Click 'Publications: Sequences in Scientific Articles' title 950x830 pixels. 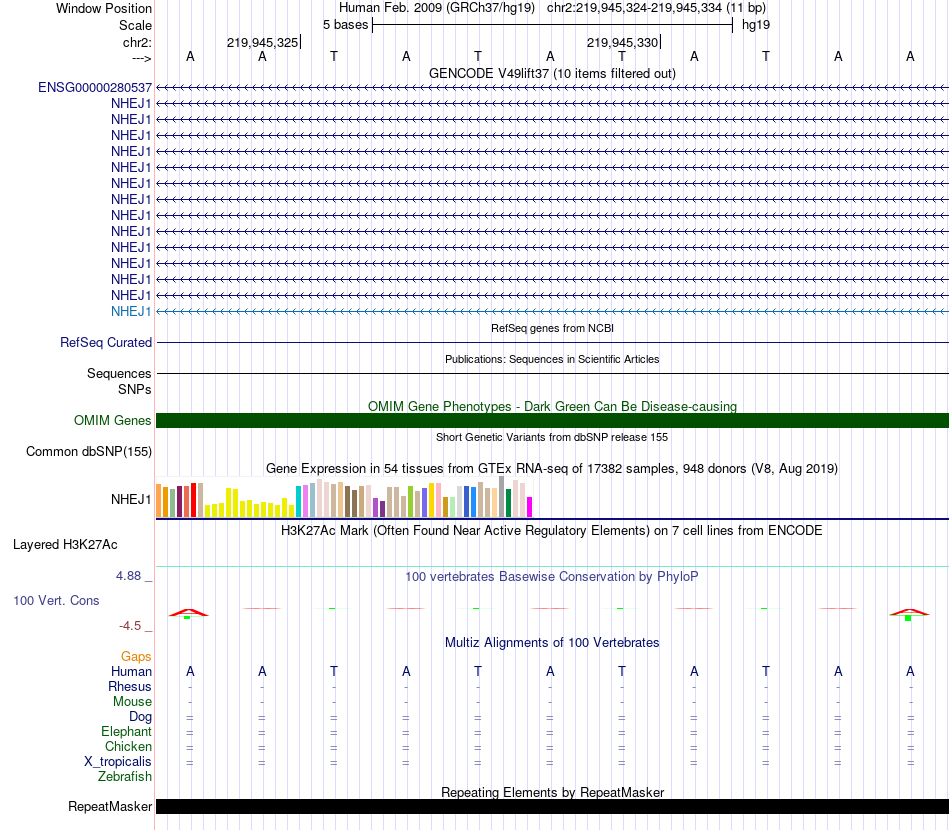[552, 359]
